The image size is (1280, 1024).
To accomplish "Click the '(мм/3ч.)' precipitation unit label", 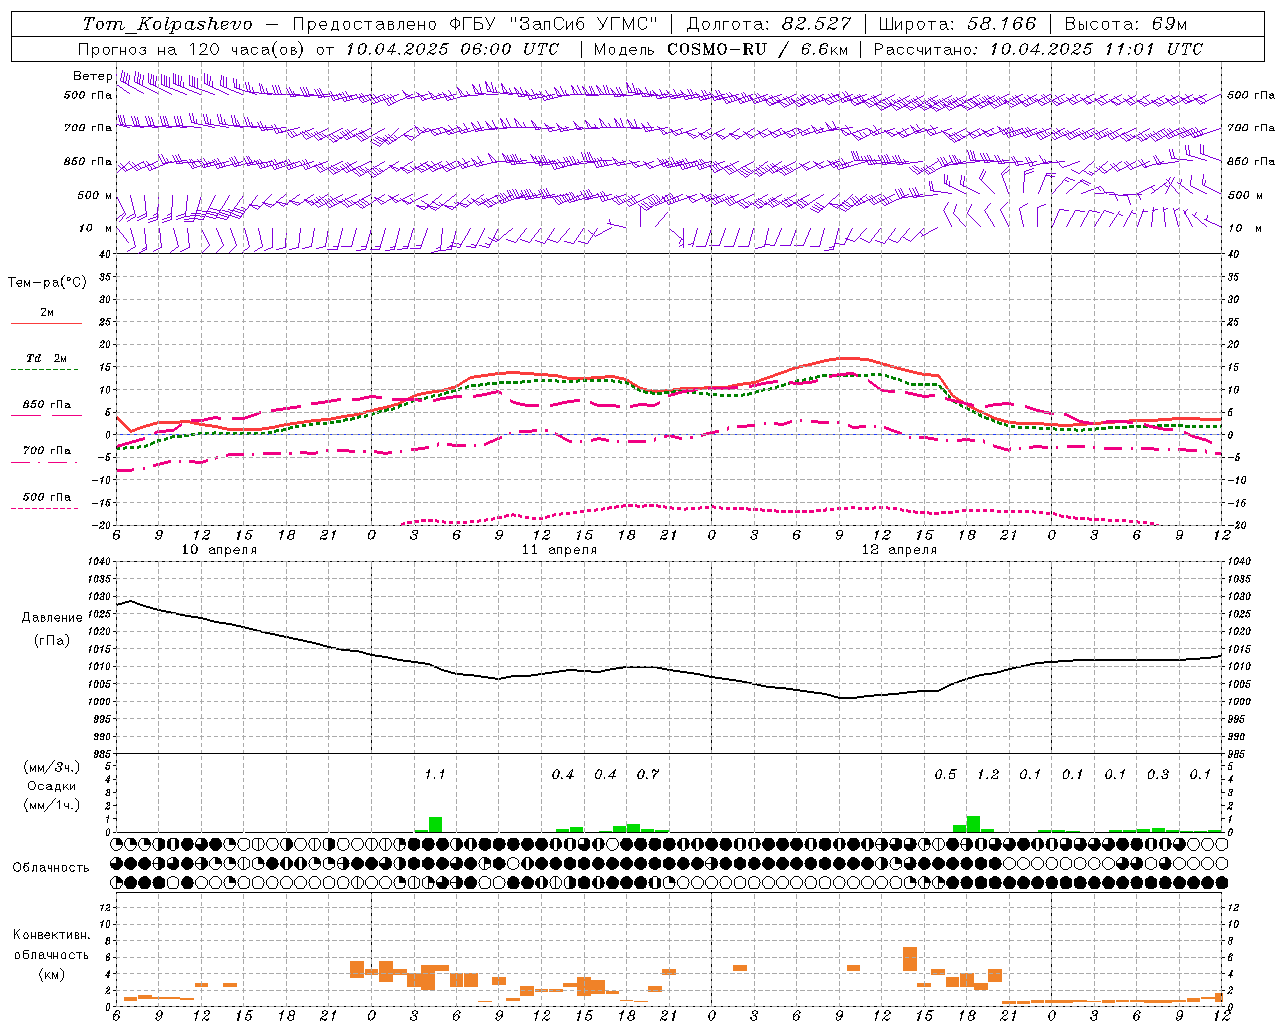I will [52, 768].
